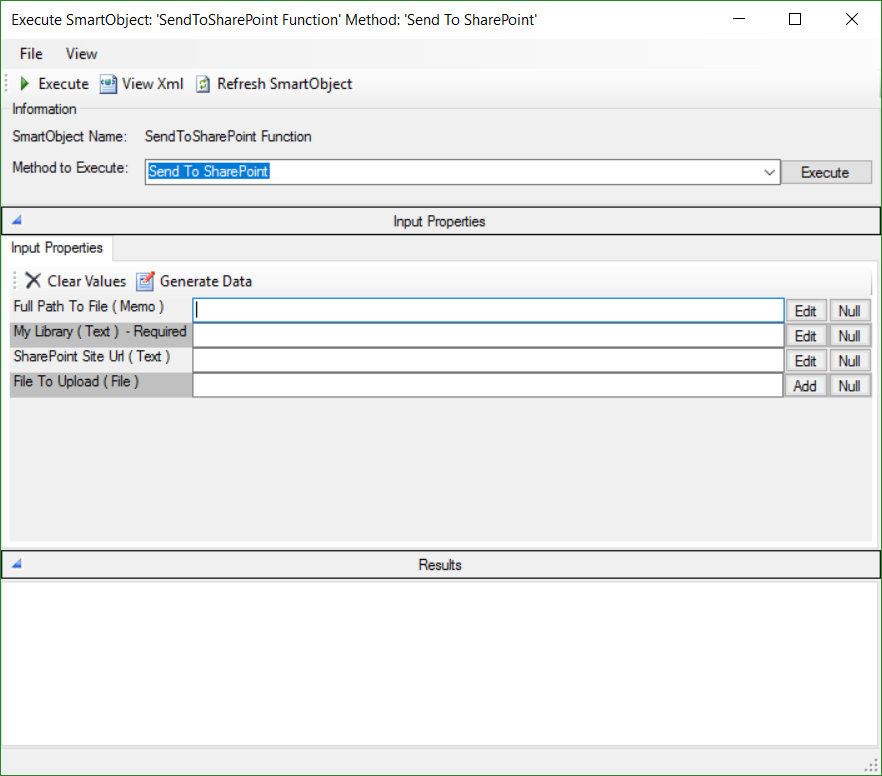Edit the Full Path To File value
The width and height of the screenshot is (882, 776).
click(806, 310)
